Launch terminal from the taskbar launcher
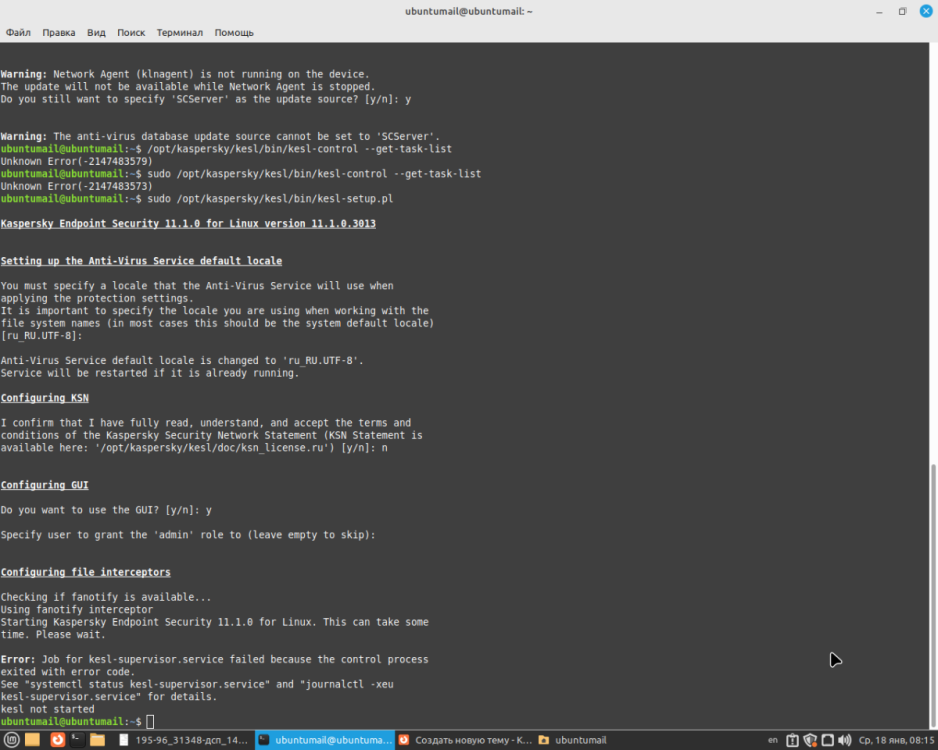Screen dimensions: 938x750 click(x=77, y=740)
